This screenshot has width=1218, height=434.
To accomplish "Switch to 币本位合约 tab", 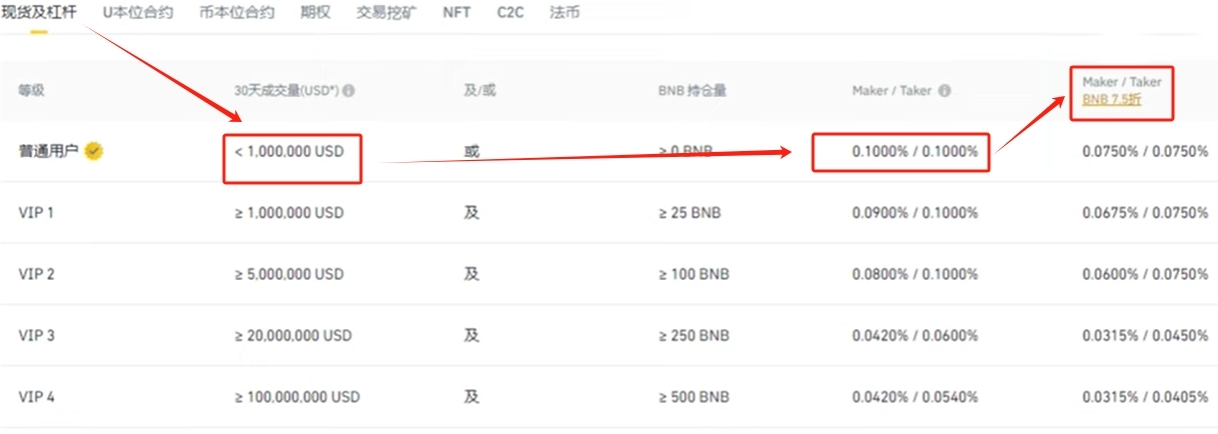I will [237, 13].
